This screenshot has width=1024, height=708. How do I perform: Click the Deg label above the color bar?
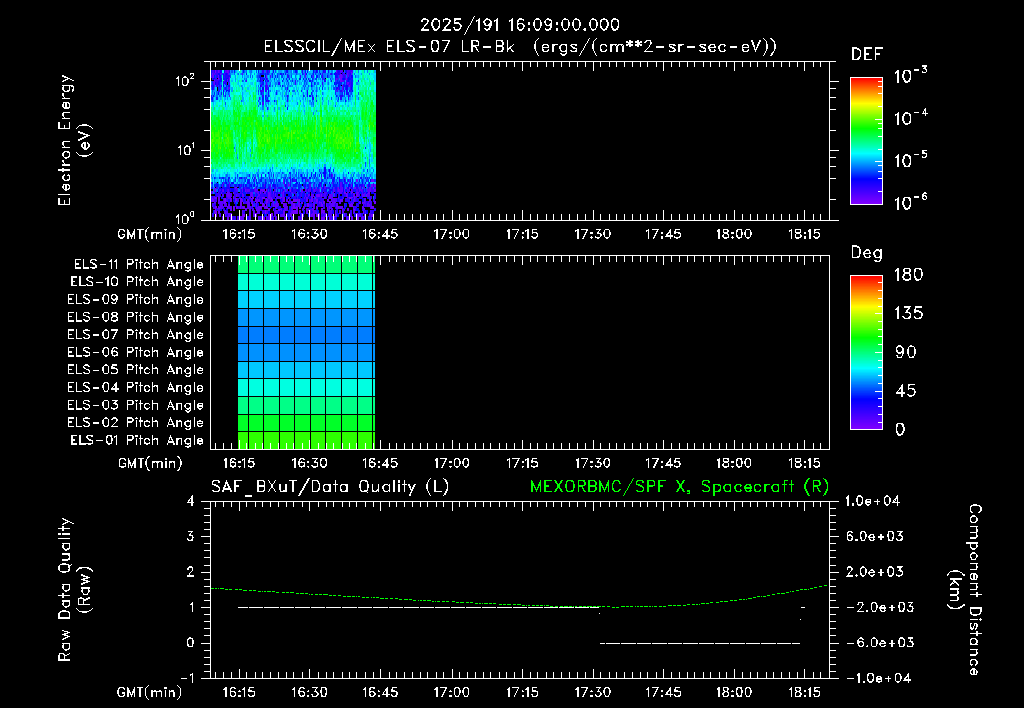[x=867, y=253]
